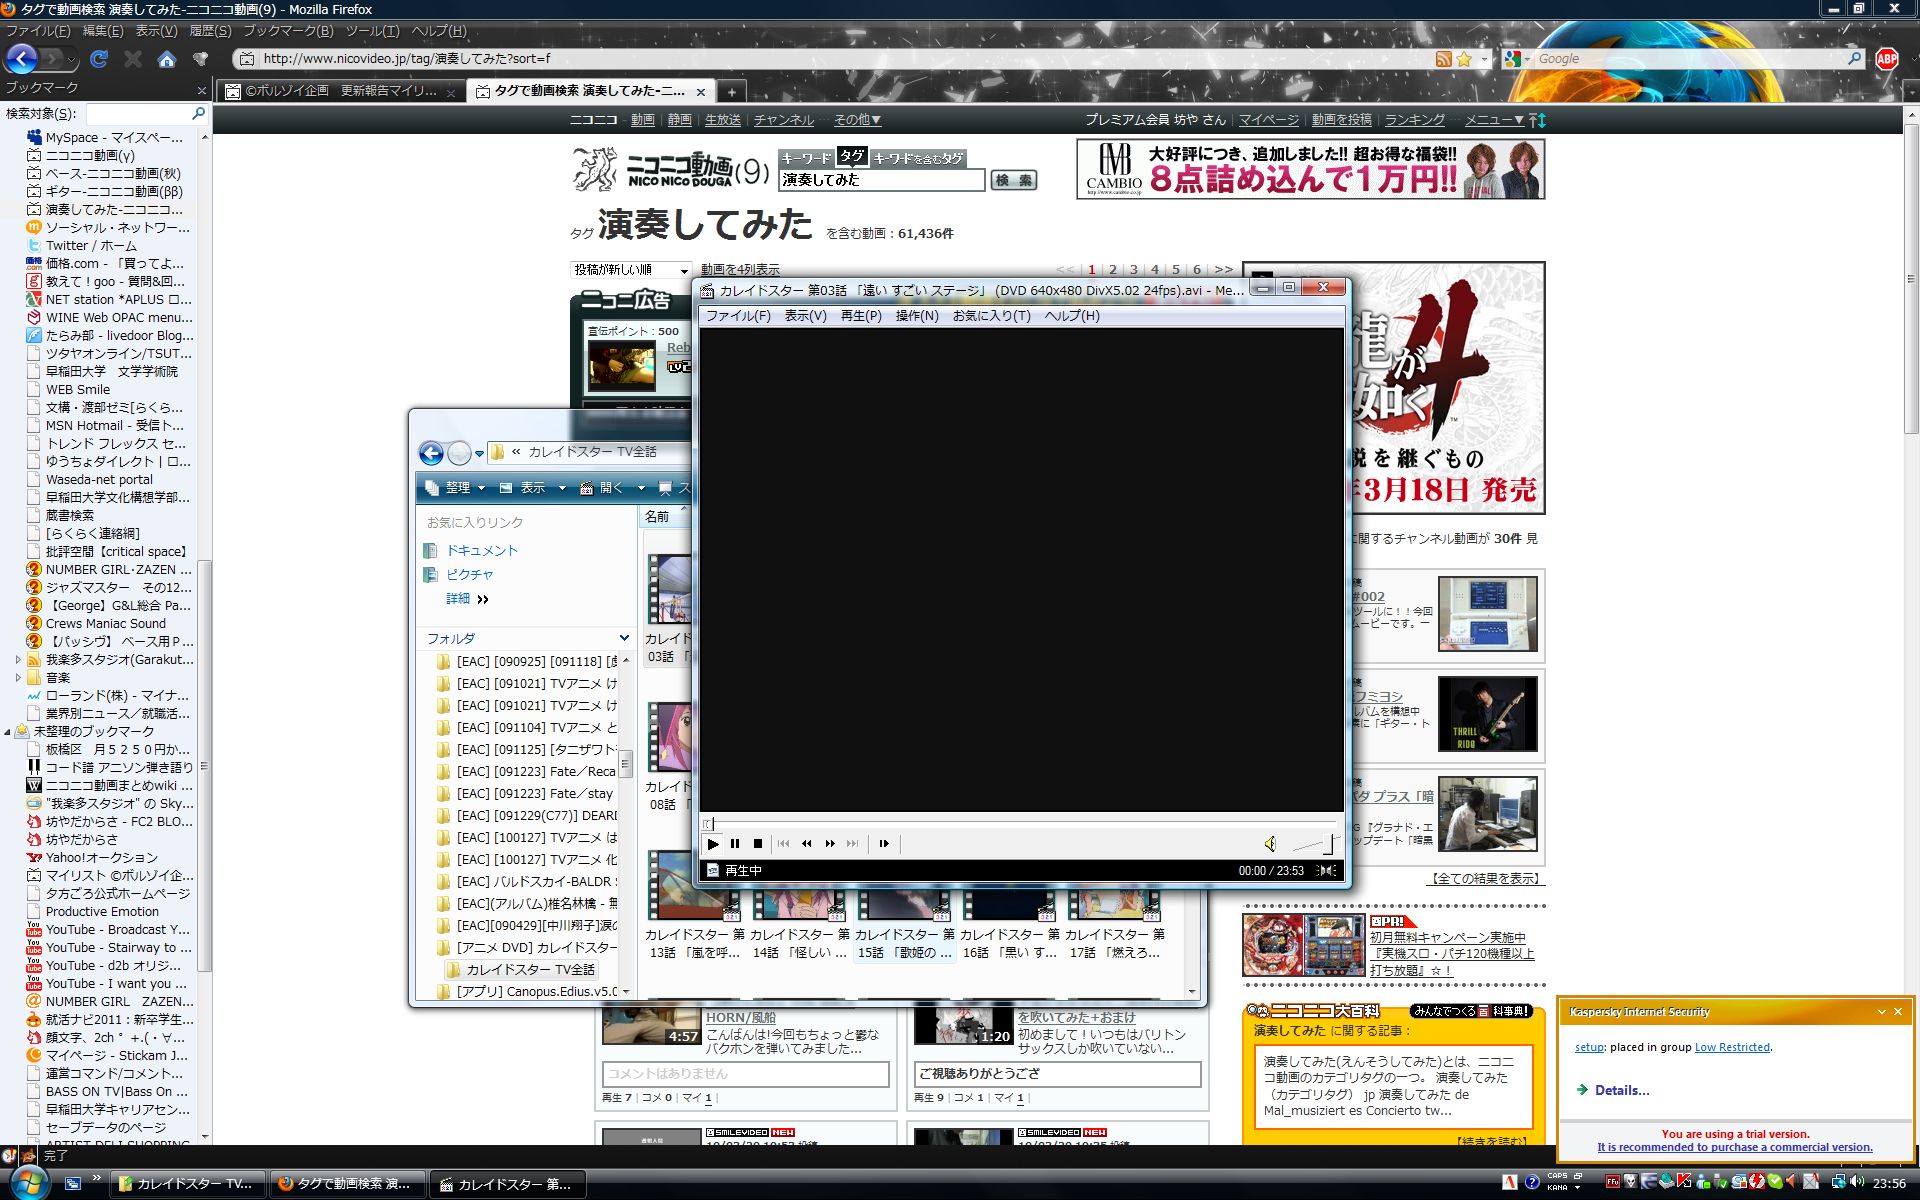1920x1200 pixels.
Task: Pause the video in the media player
Action: (735, 844)
